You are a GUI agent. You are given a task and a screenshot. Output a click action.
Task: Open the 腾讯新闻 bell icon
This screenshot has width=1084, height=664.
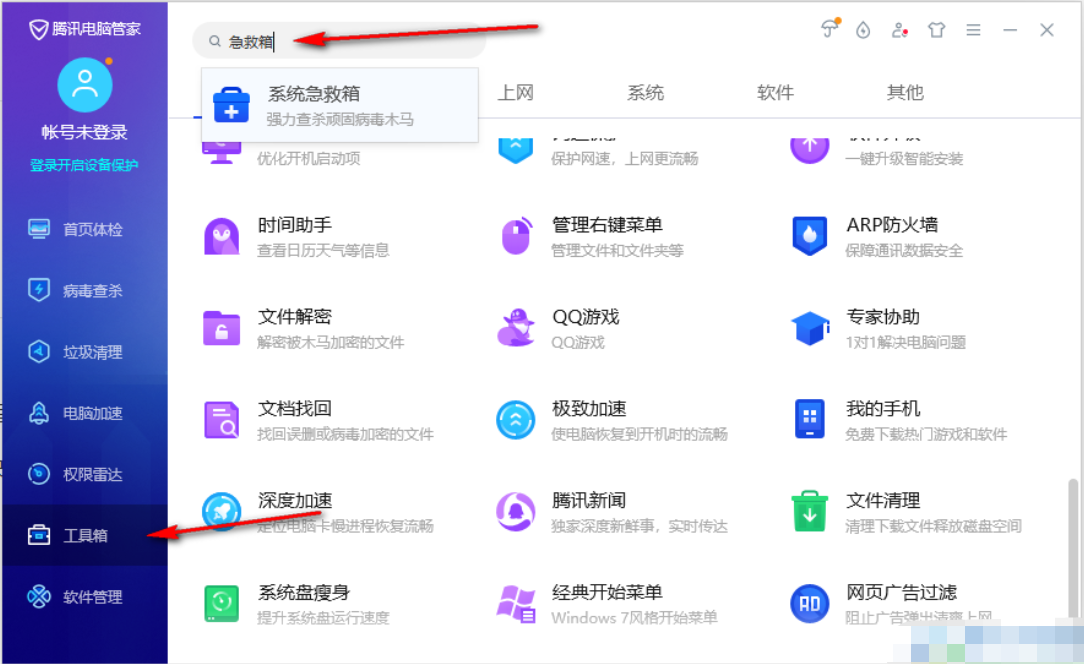(x=516, y=512)
